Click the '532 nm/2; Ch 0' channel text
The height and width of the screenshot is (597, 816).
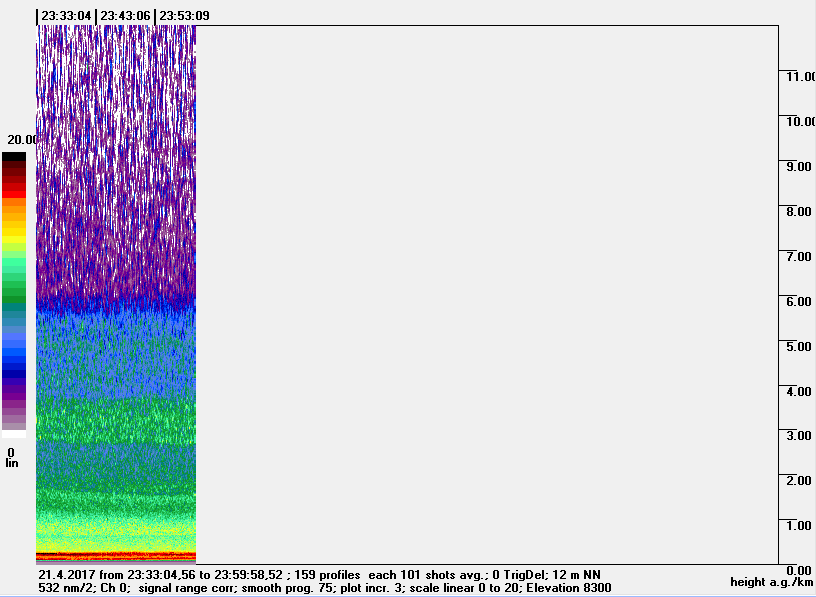pyautogui.click(x=84, y=588)
